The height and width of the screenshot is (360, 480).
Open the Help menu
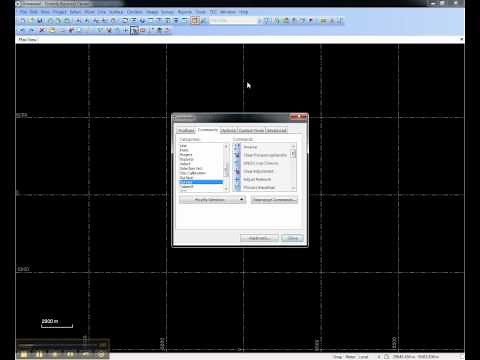243,12
